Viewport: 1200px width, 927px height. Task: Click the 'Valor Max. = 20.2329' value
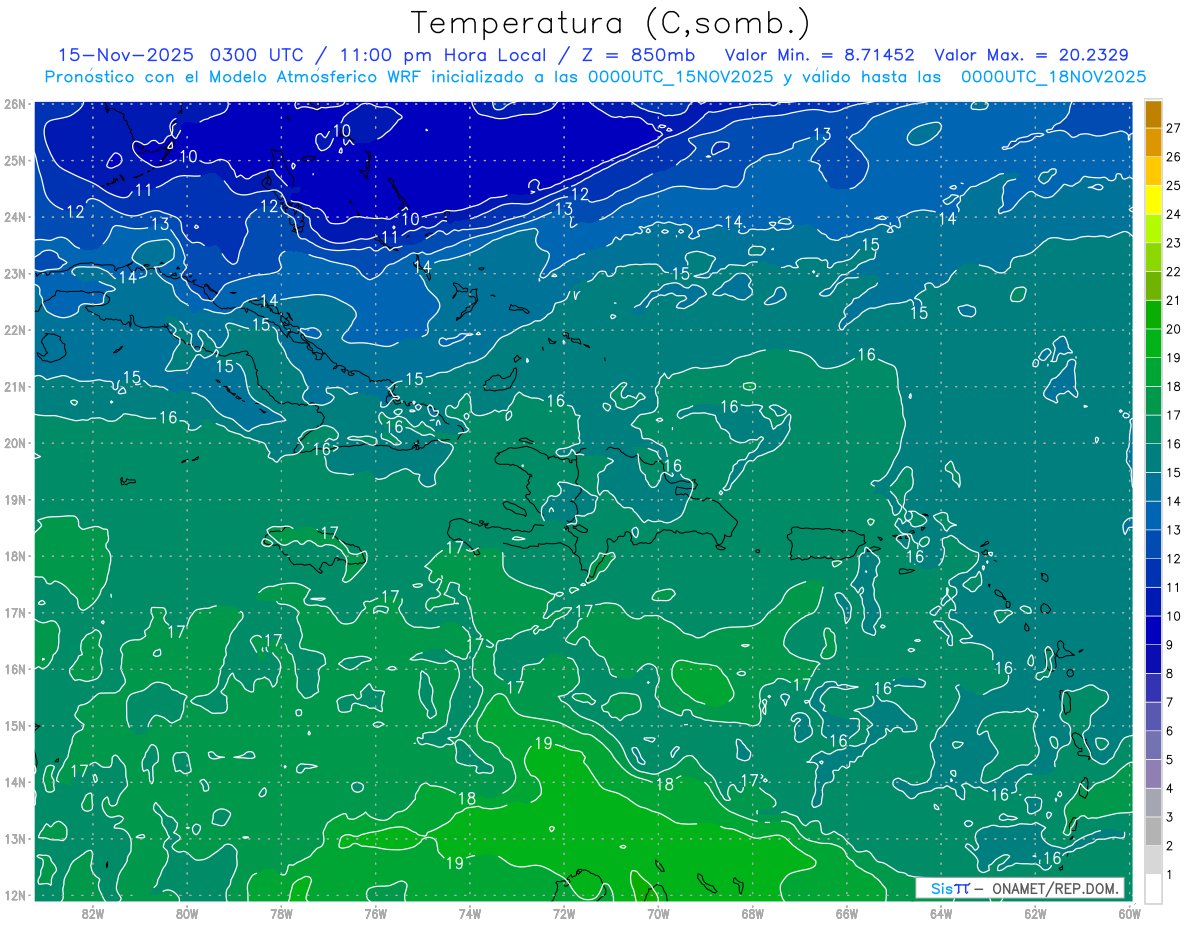pos(1032,55)
